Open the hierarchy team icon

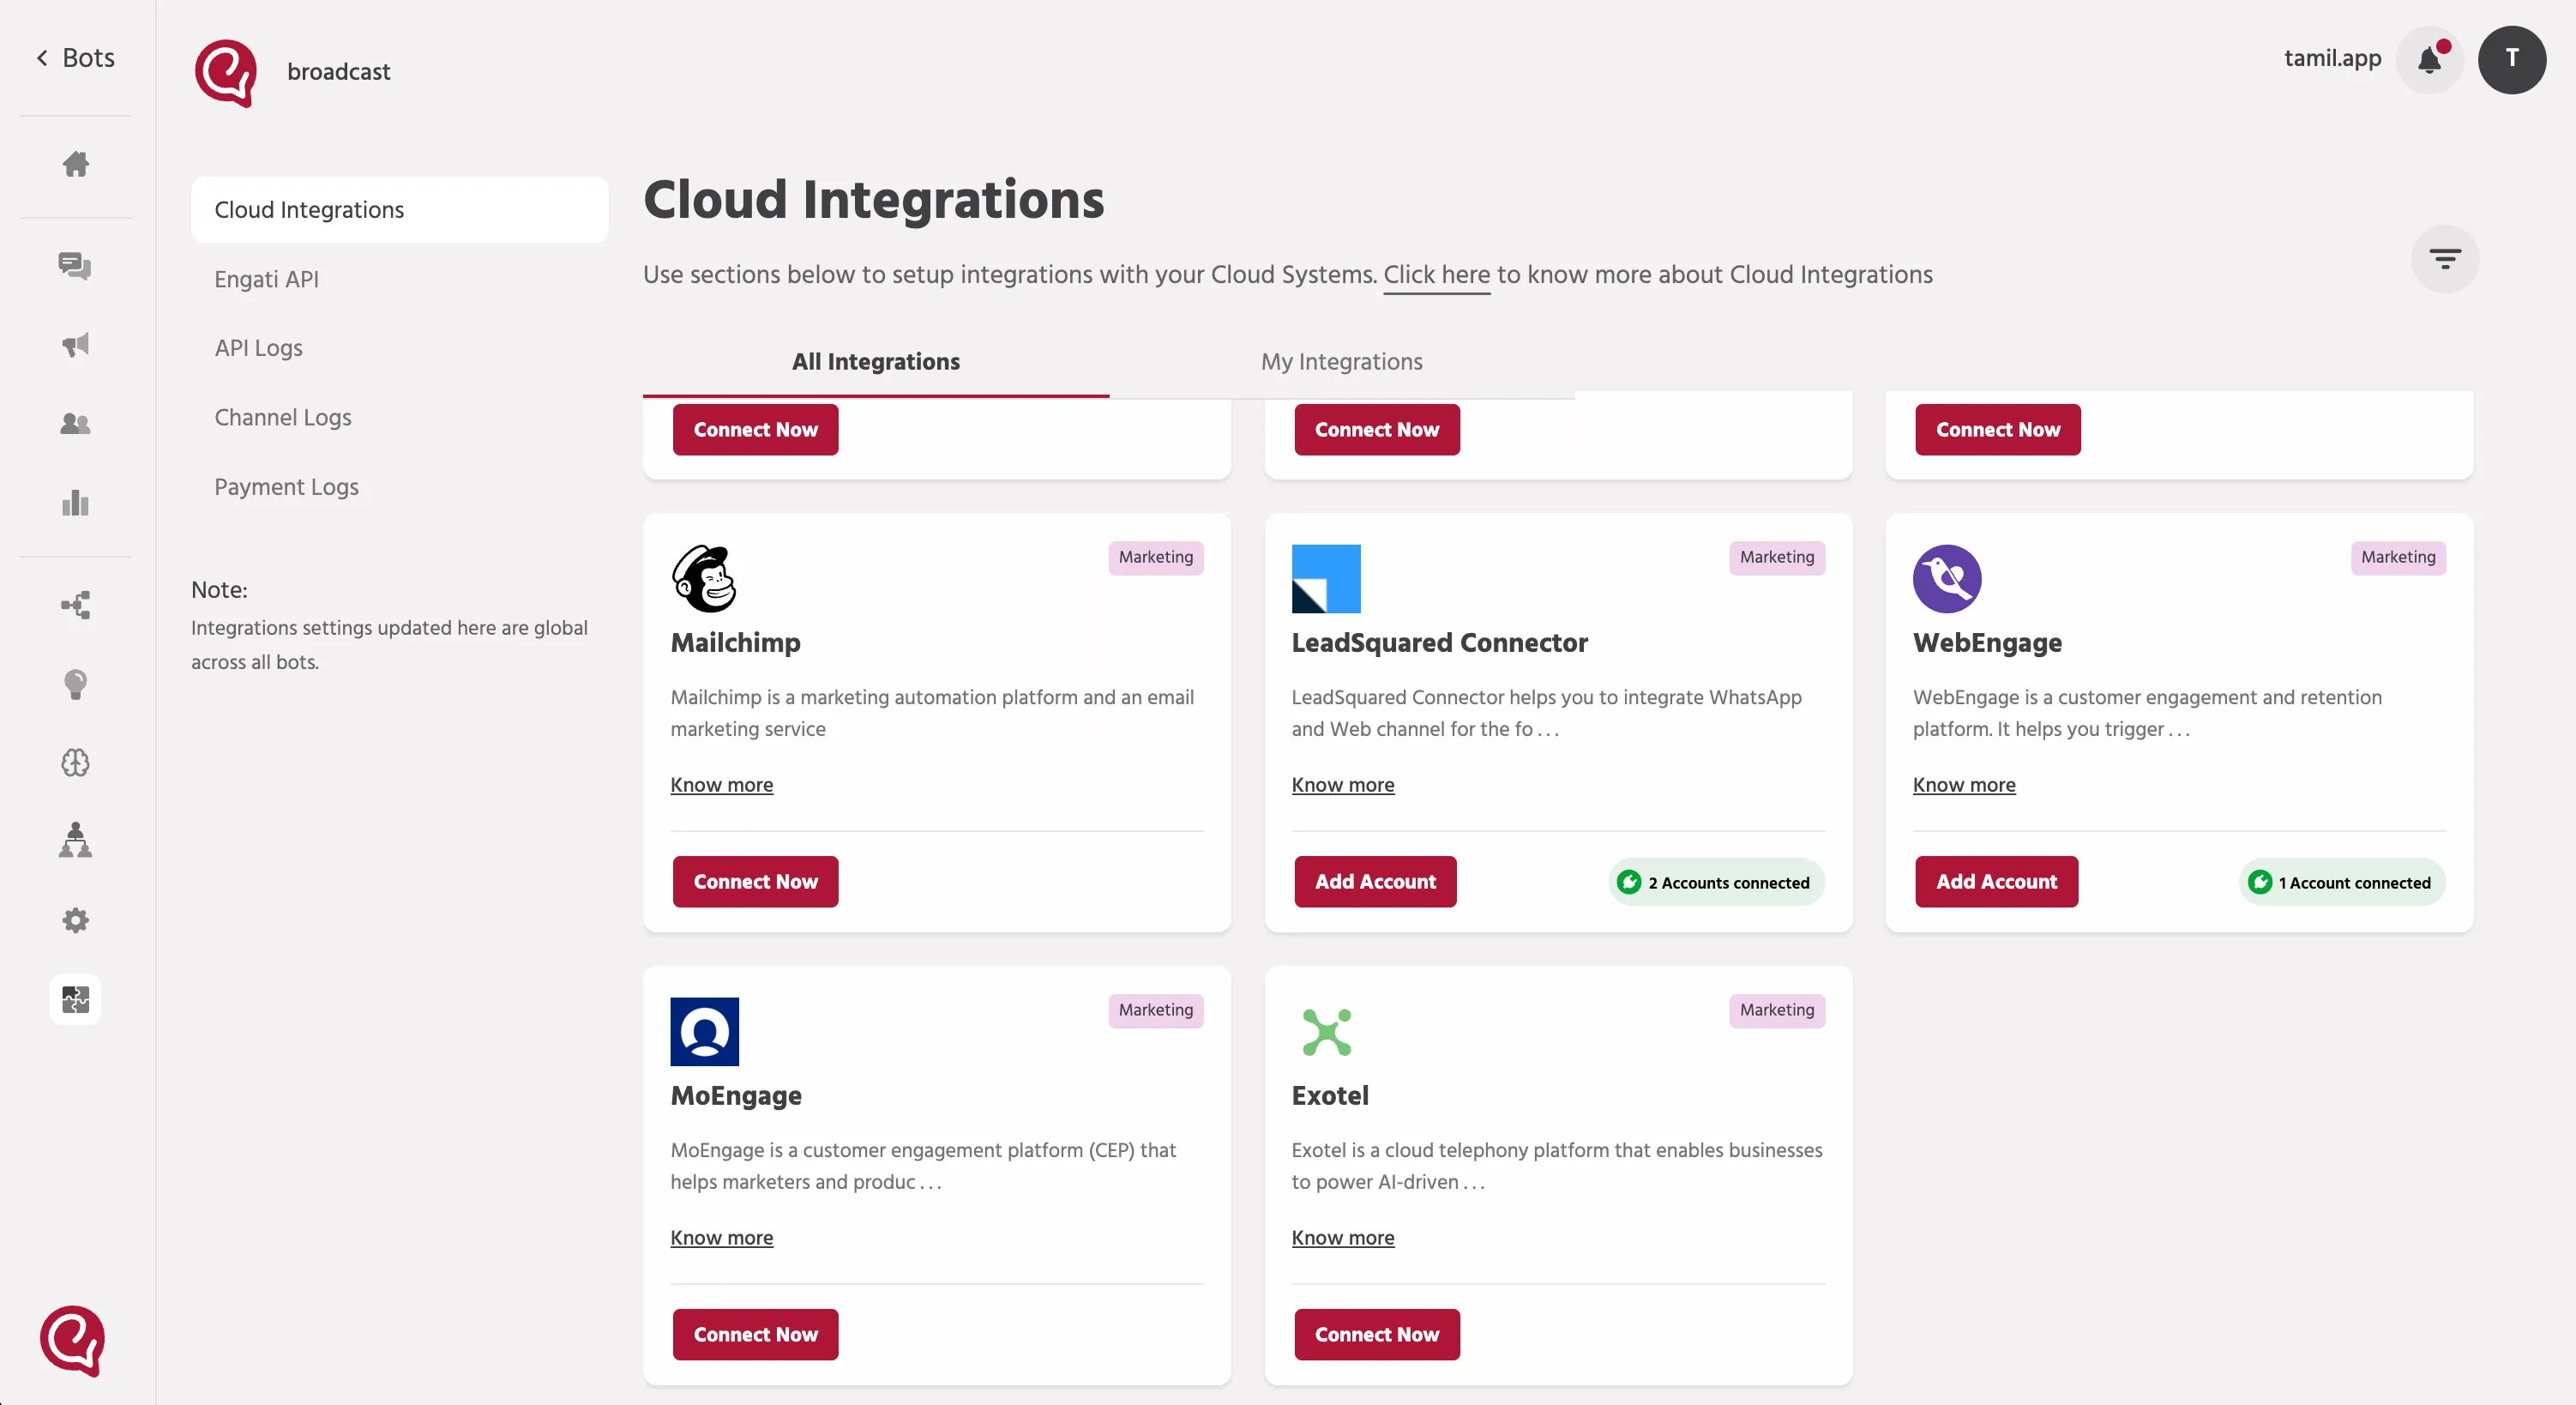click(75, 841)
